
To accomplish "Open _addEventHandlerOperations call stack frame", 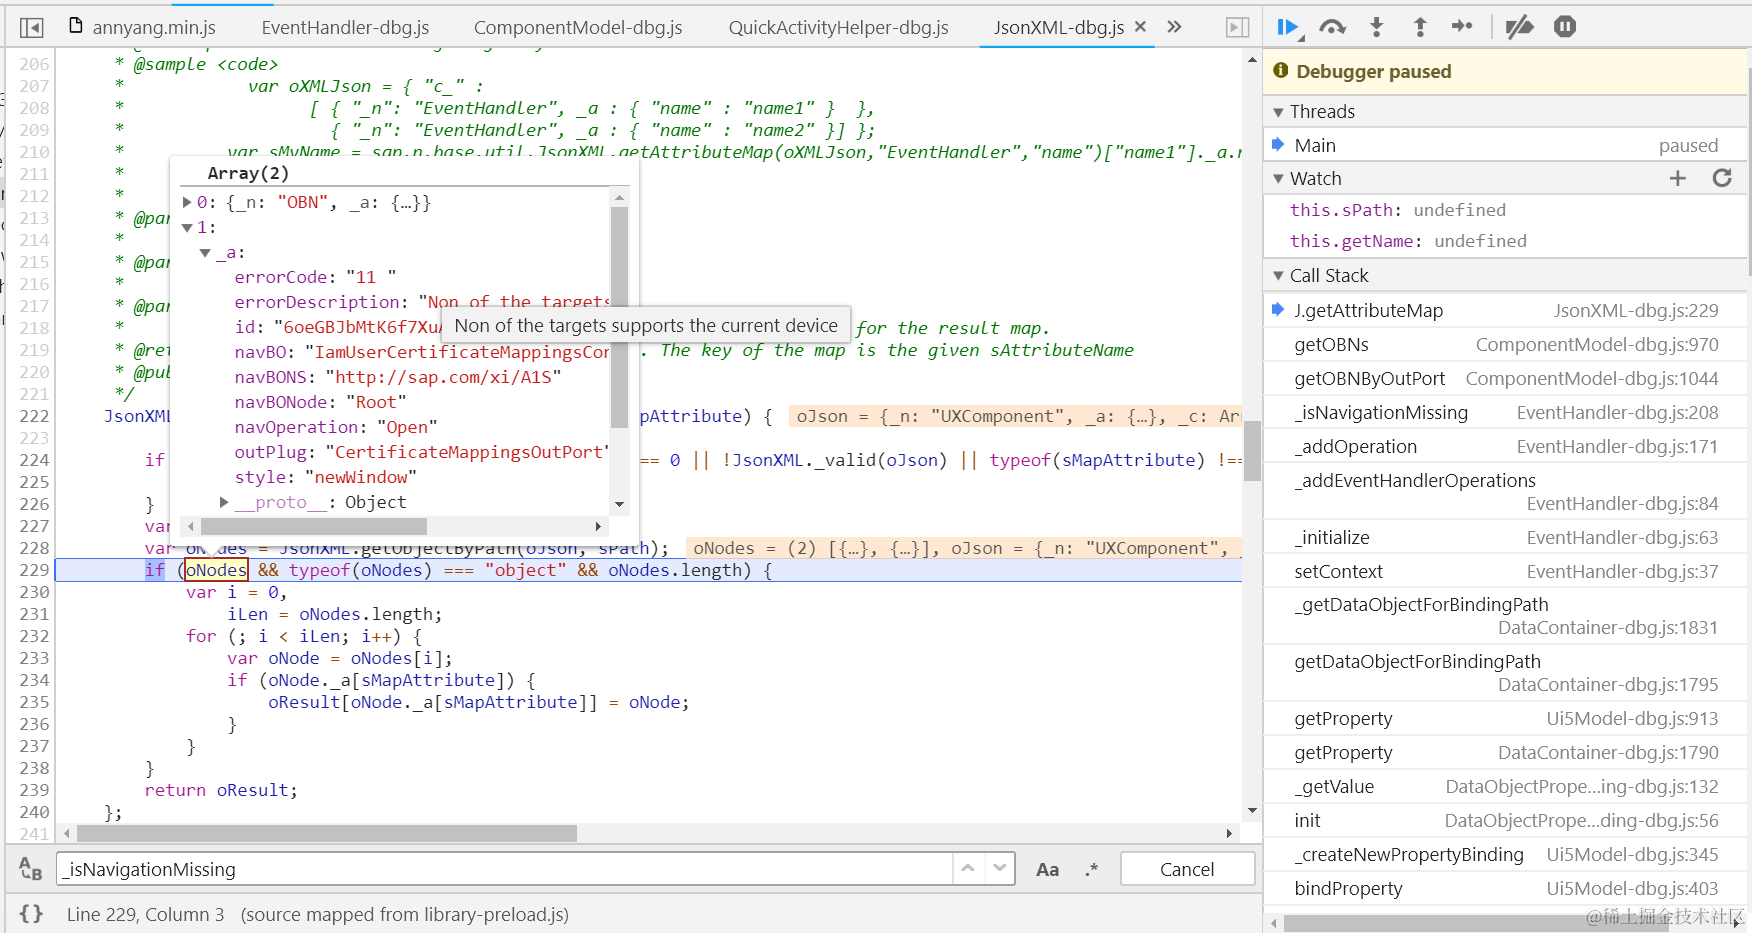I will tap(1506, 492).
